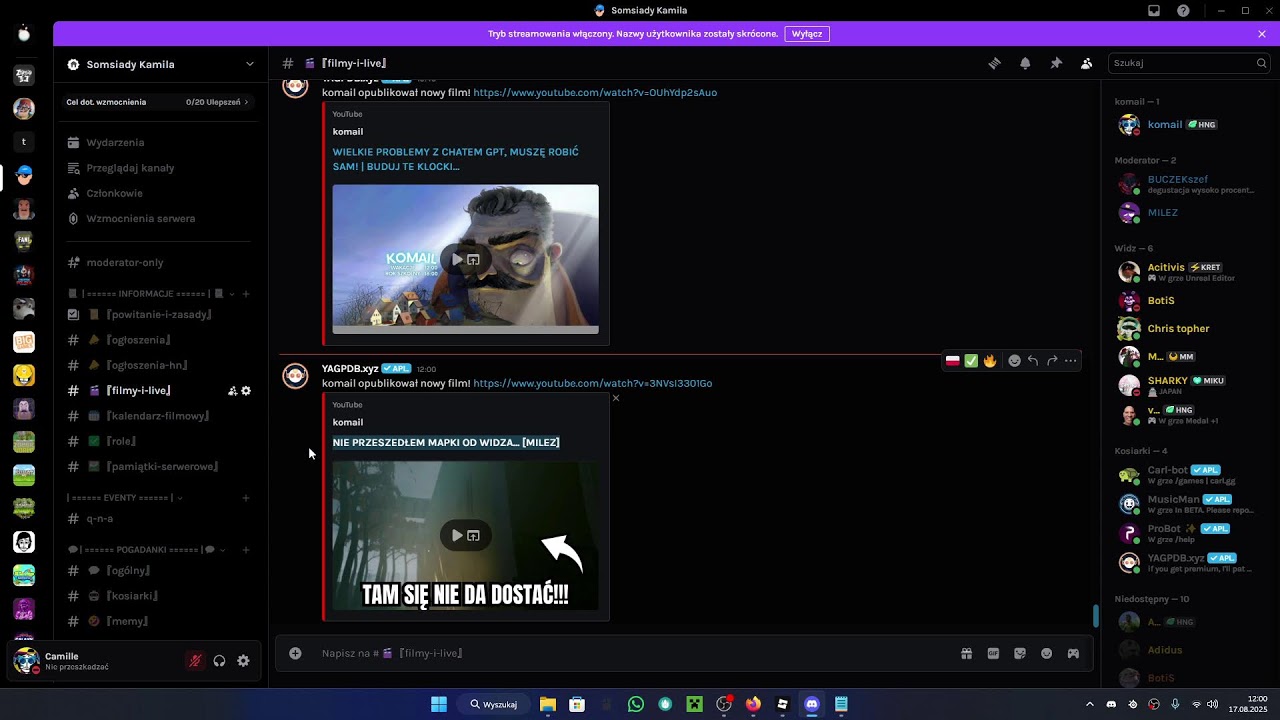Open the Help icon in title bar
Screen dimensions: 1280x720
click(1183, 11)
